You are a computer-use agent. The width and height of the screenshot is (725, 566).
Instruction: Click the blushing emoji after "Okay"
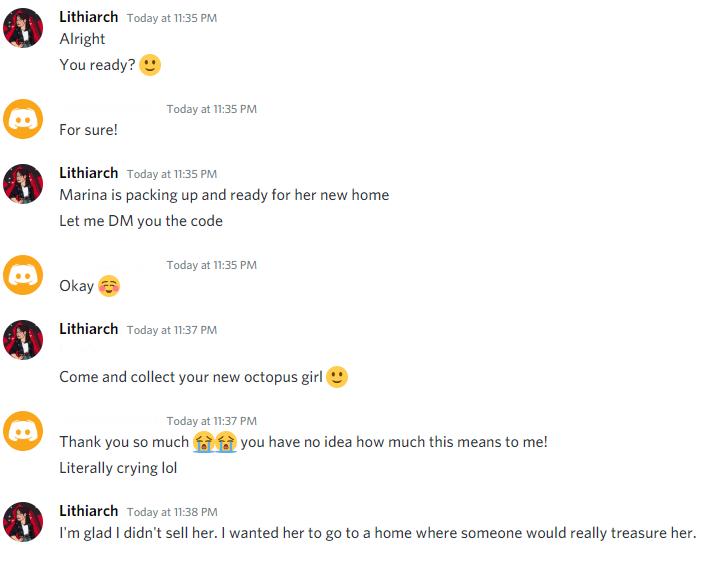[x=109, y=286]
